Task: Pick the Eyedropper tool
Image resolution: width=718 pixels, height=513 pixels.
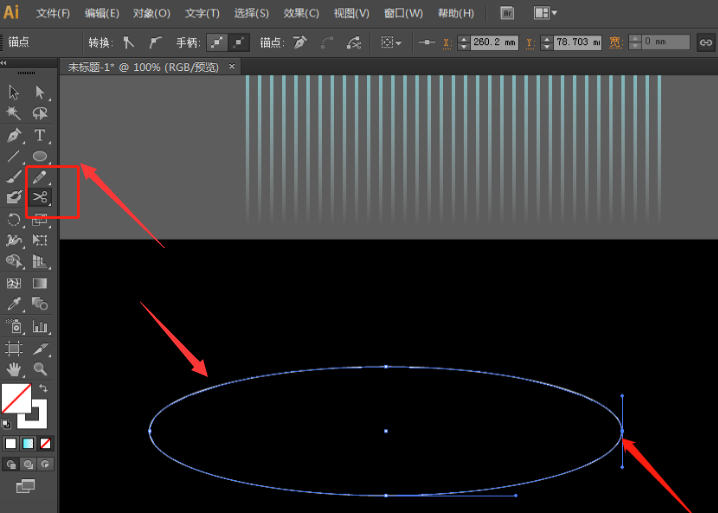Action: [x=14, y=304]
